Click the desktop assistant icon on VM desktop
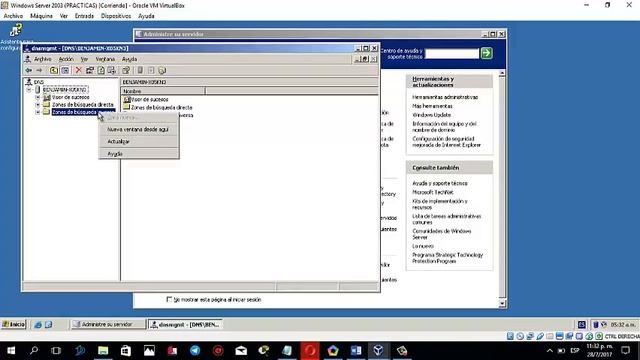This screenshot has height=360, width=640. pyautogui.click(x=16, y=30)
